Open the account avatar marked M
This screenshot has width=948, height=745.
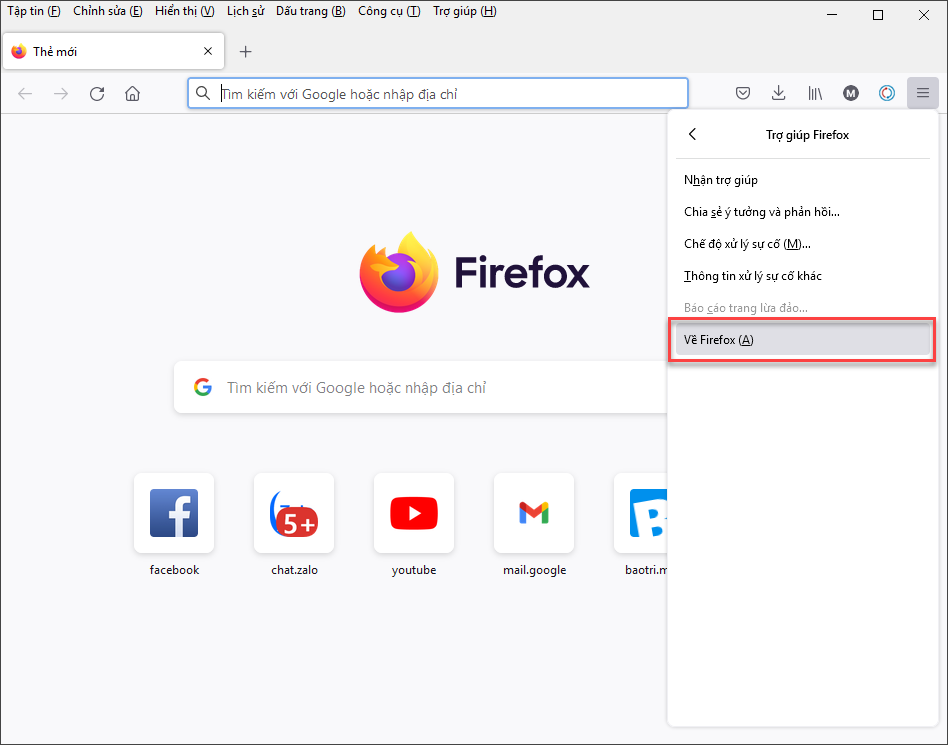pos(851,93)
